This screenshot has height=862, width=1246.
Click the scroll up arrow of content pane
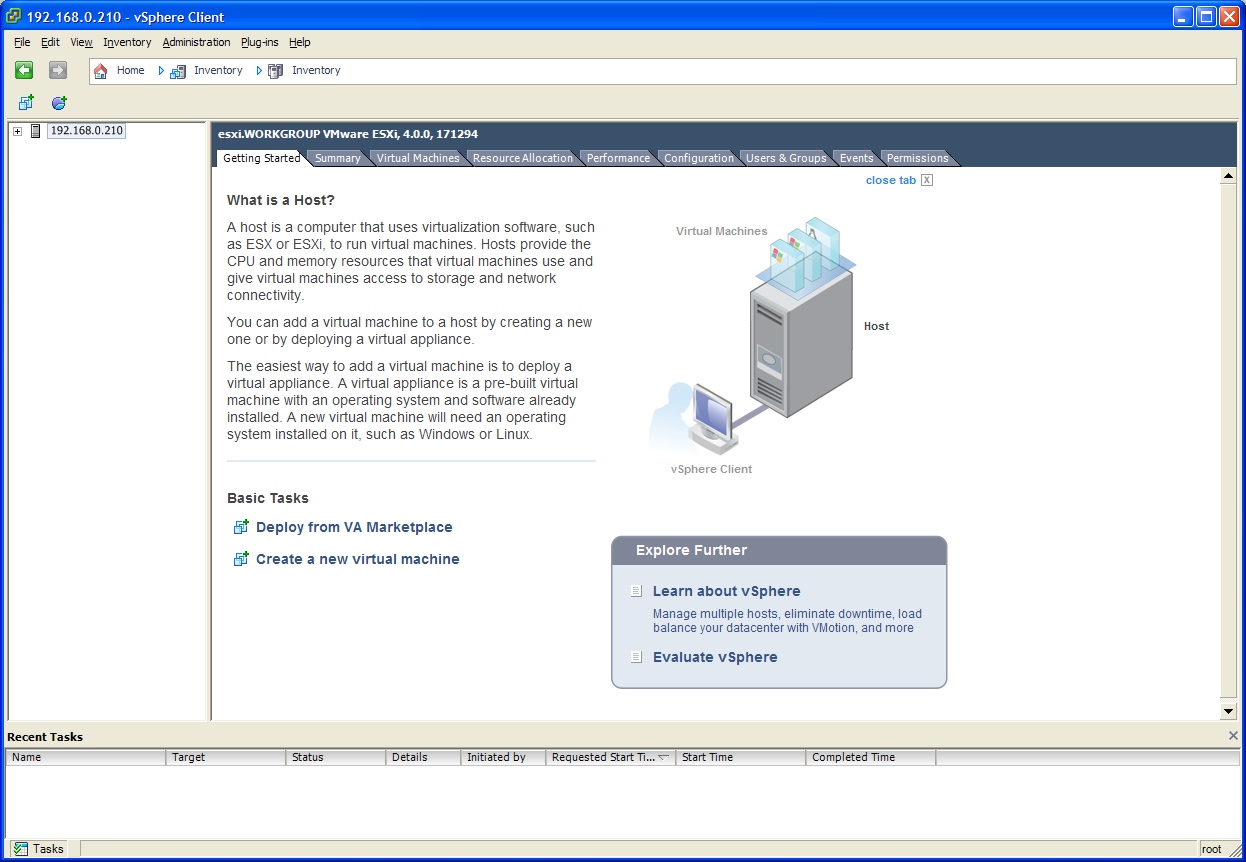(x=1229, y=177)
